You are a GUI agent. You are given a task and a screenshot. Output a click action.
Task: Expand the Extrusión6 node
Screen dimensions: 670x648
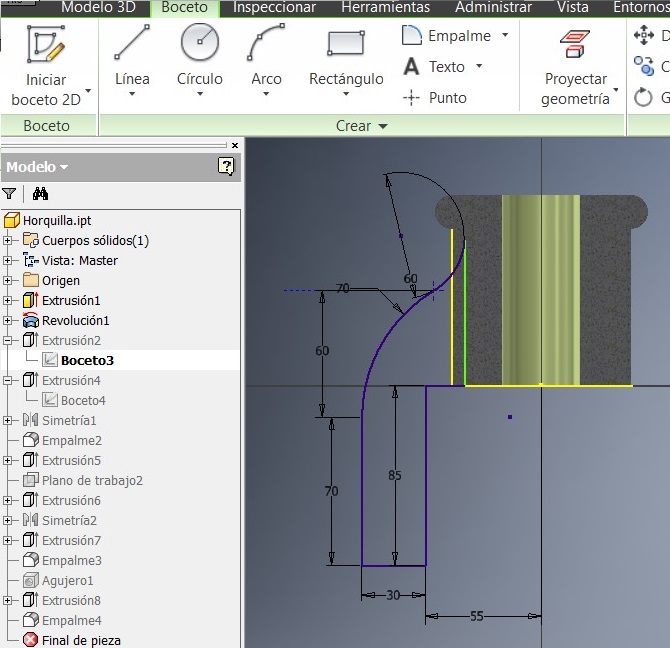7,500
